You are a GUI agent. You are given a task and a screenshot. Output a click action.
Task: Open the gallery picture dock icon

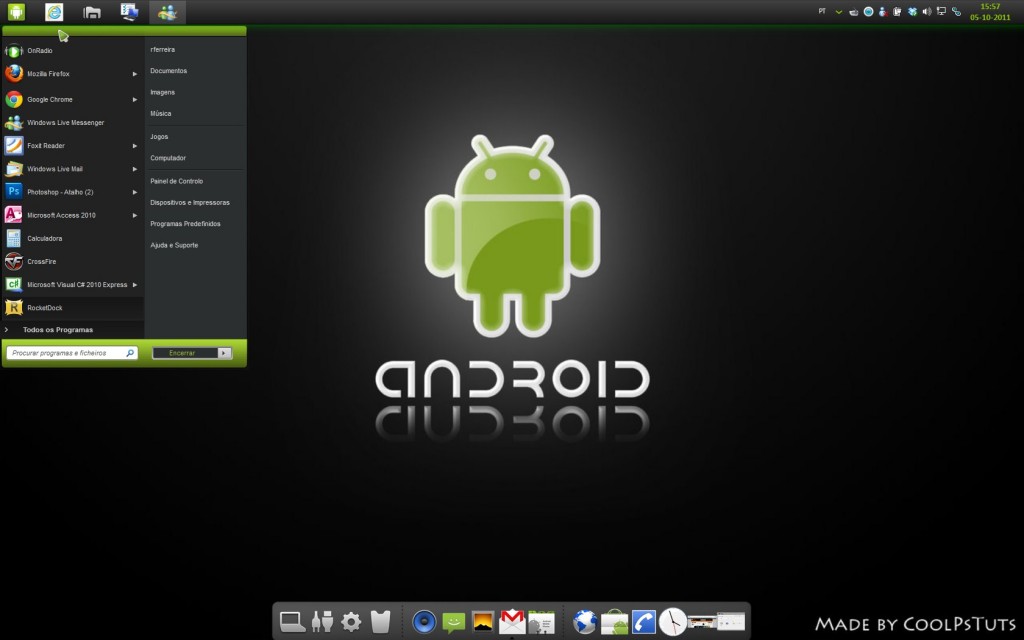483,622
